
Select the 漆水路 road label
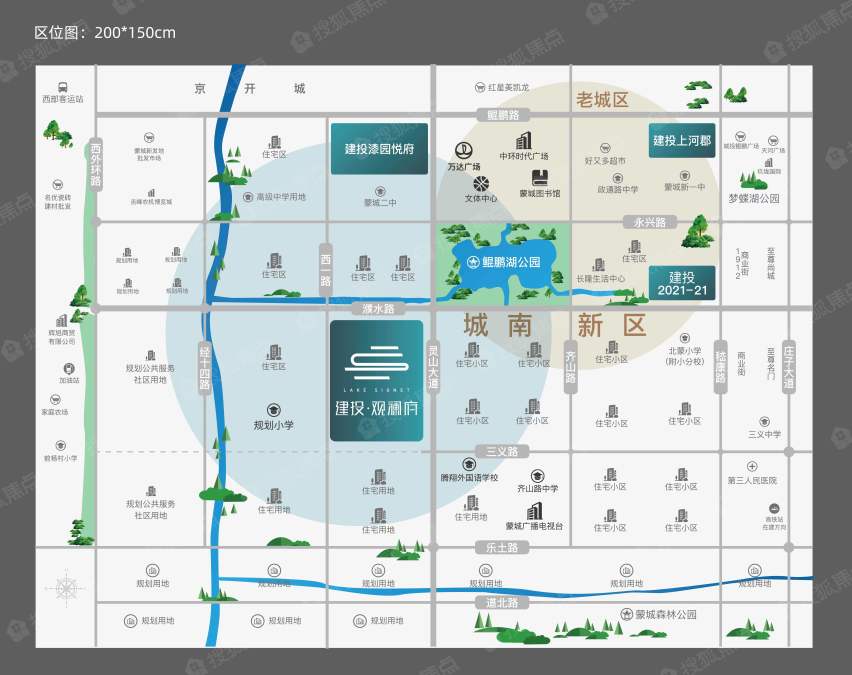coord(378,309)
